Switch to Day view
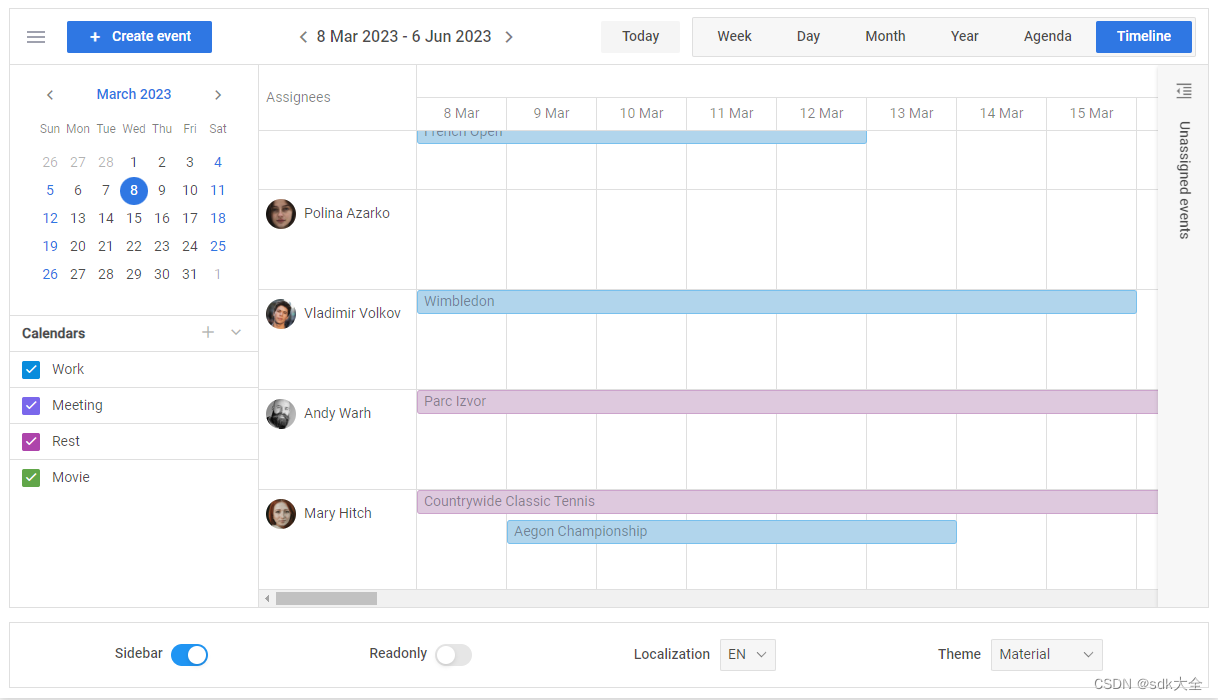This screenshot has height=700, width=1218. [808, 37]
